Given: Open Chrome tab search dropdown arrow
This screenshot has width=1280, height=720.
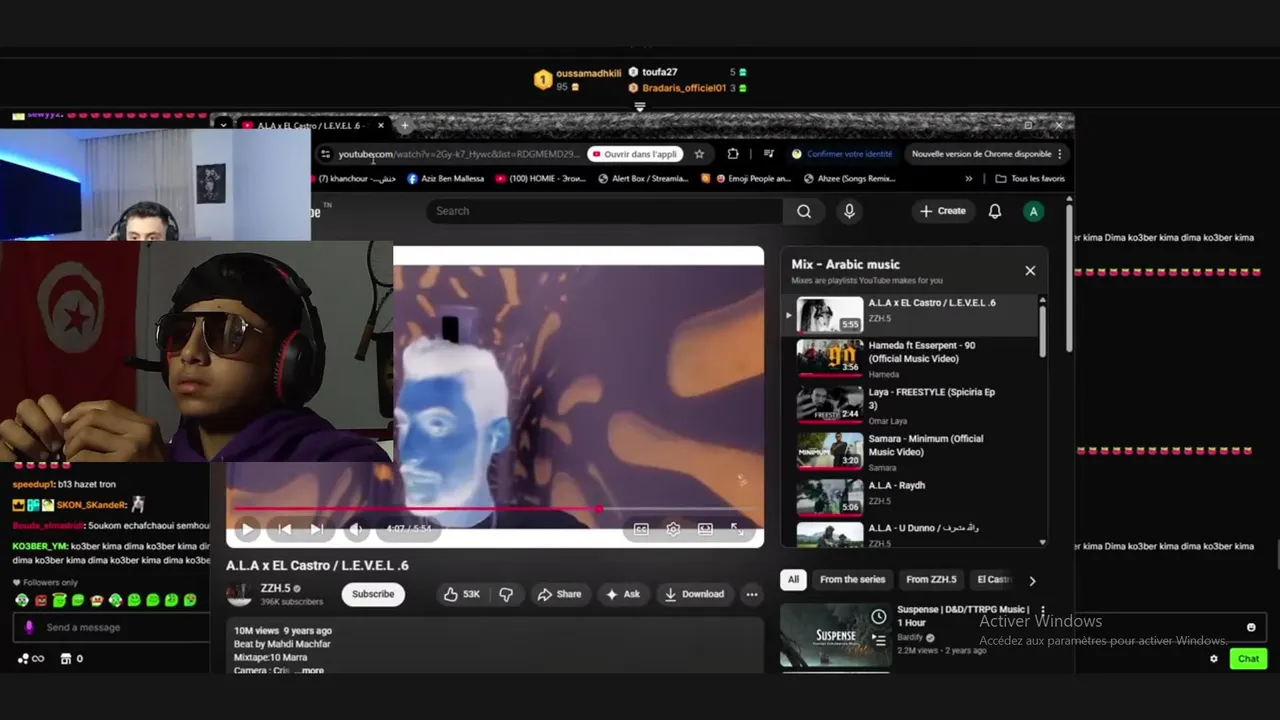Looking at the screenshot, I should coord(223,126).
